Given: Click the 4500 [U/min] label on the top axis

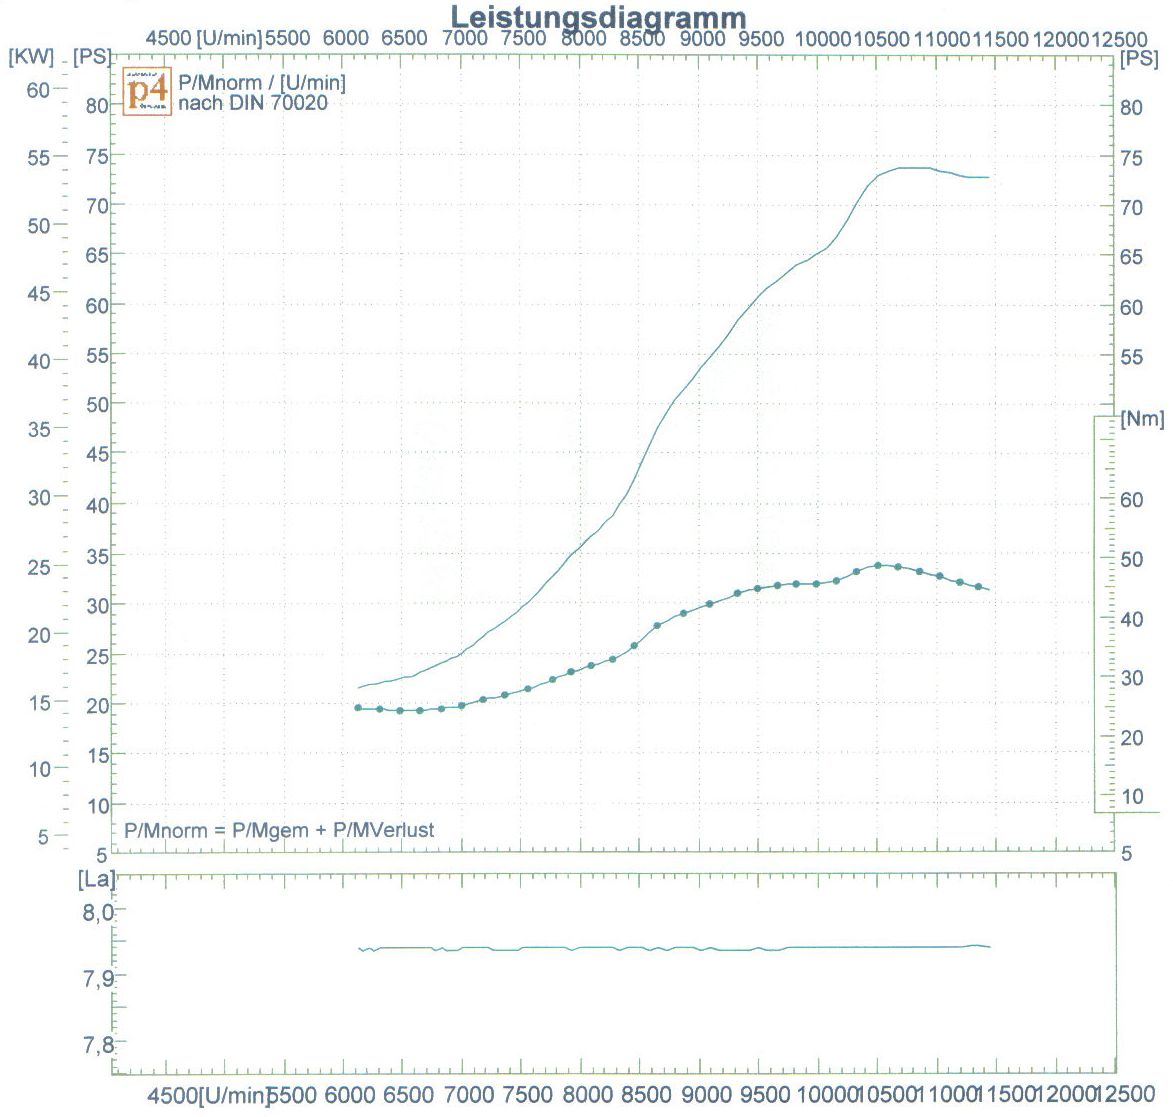Looking at the screenshot, I should [204, 39].
